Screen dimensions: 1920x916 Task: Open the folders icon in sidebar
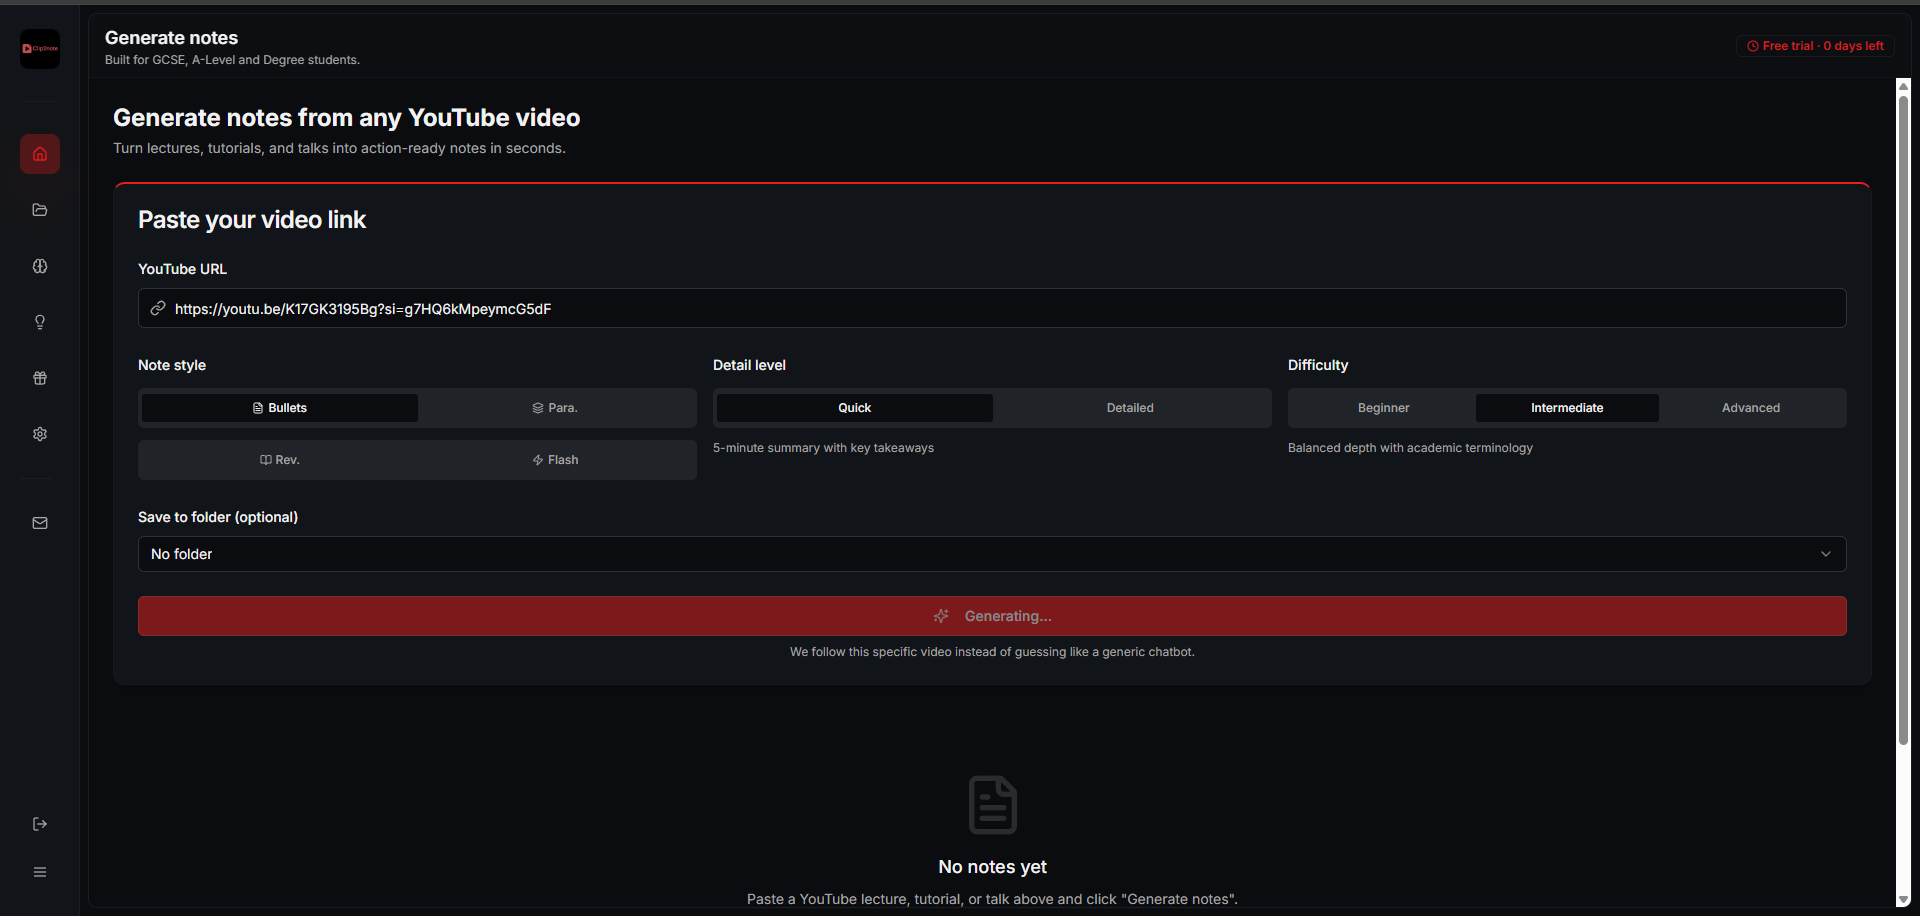40,210
